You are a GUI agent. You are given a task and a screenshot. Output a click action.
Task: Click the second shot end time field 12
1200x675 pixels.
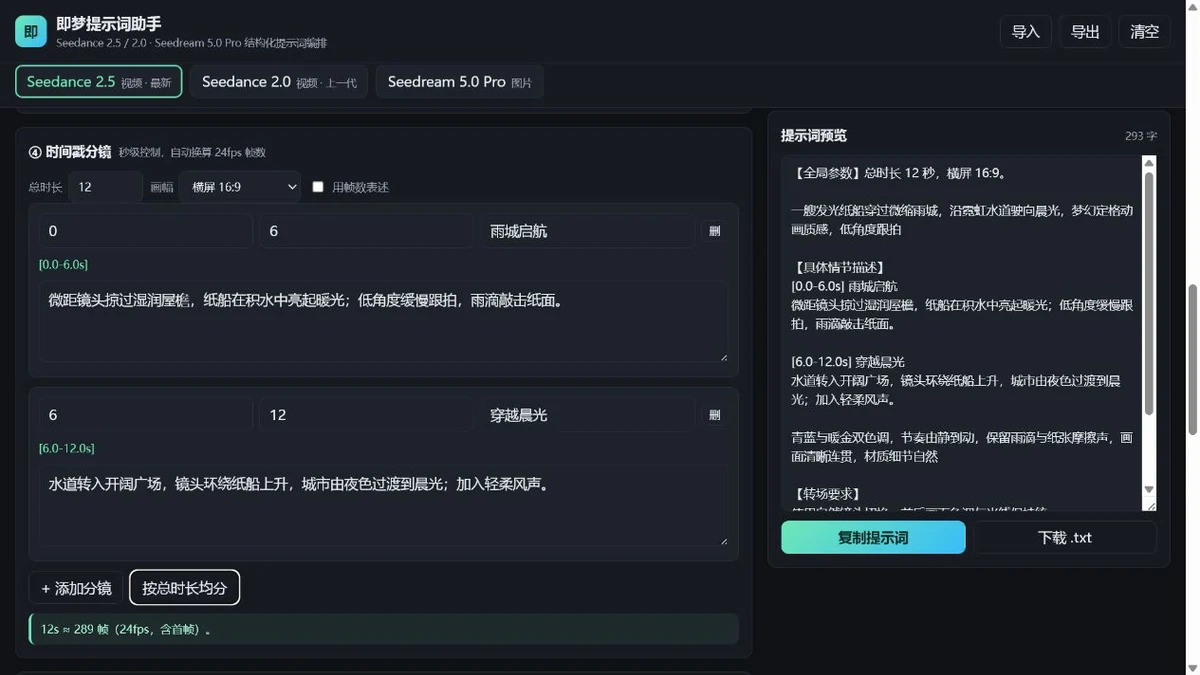point(366,415)
